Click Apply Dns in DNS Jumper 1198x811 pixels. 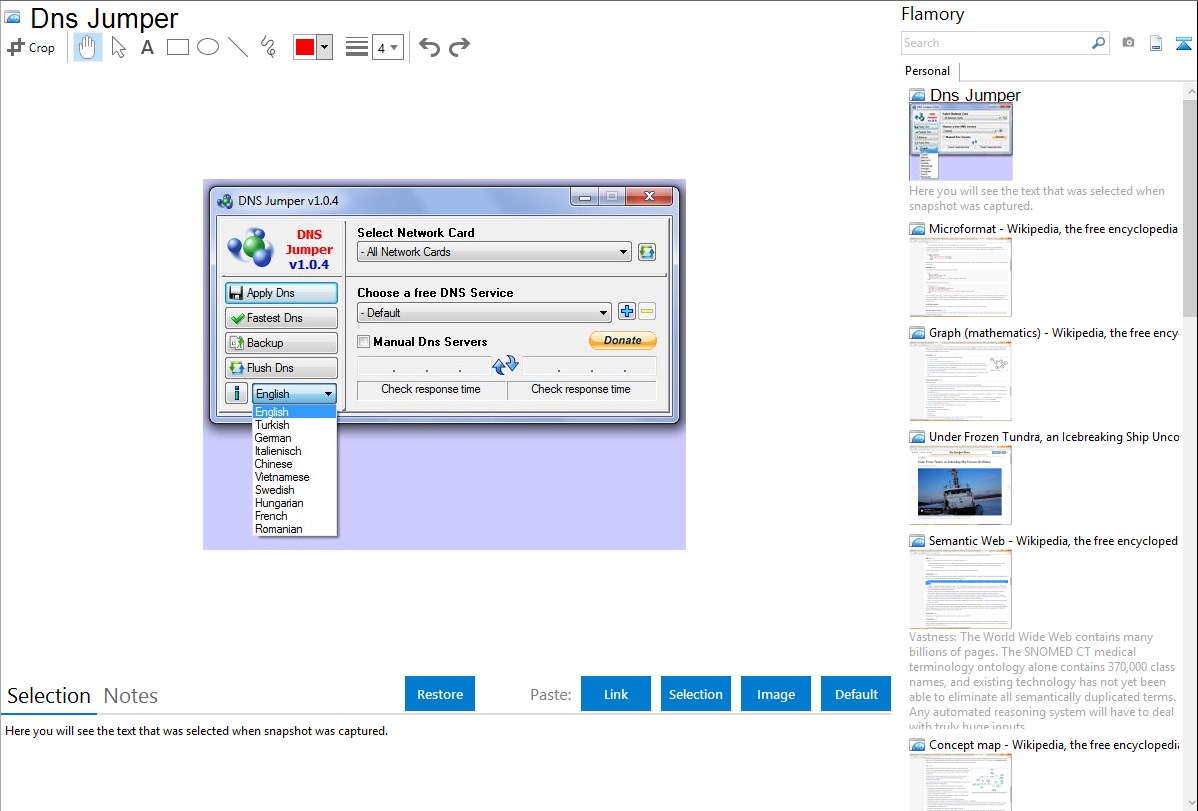pyautogui.click(x=281, y=293)
